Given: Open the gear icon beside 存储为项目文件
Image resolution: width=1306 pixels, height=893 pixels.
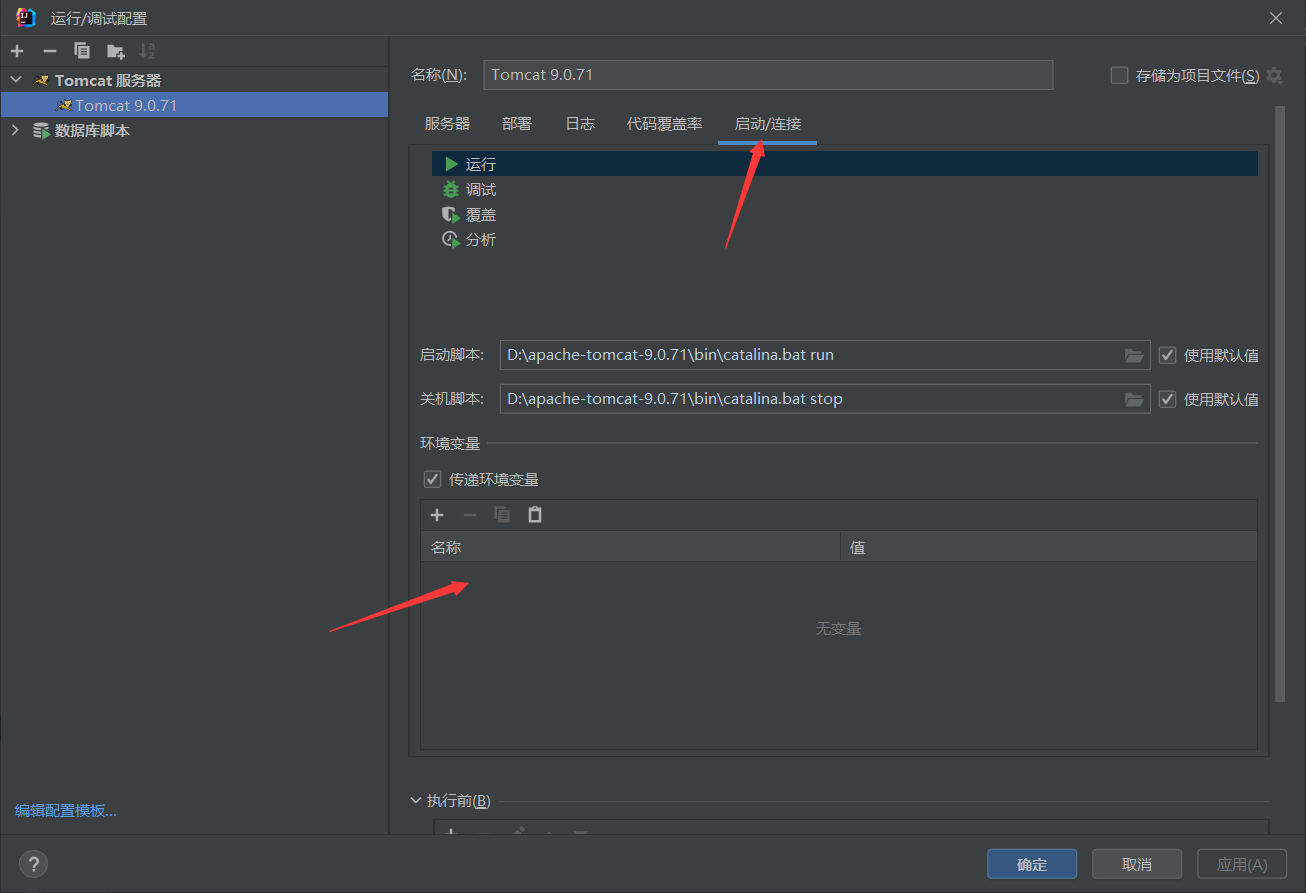Looking at the screenshot, I should (x=1274, y=75).
